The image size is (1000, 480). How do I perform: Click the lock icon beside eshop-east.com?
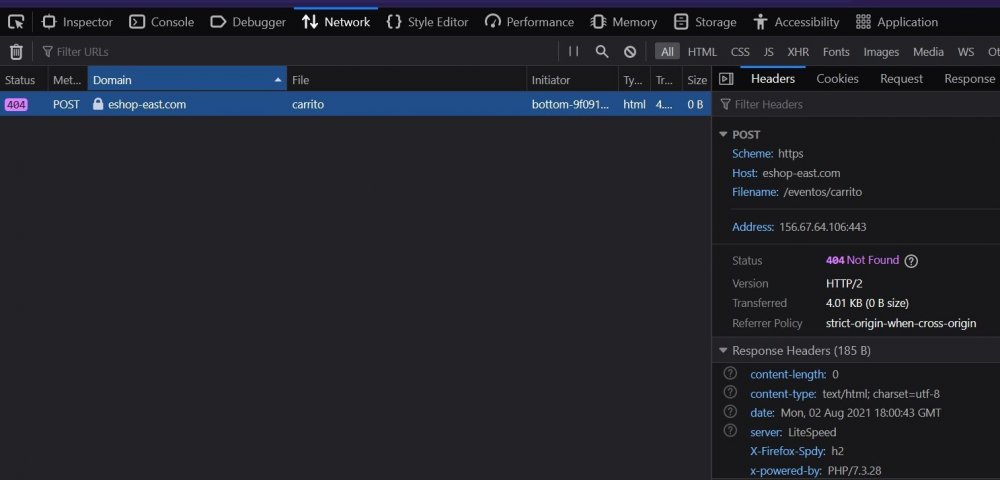pyautogui.click(x=98, y=103)
